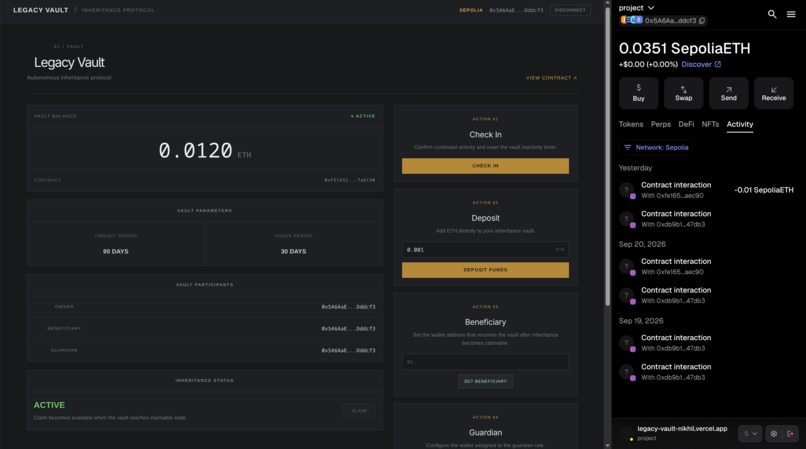Click the vault balance 0.0120 ETH

click(205, 151)
